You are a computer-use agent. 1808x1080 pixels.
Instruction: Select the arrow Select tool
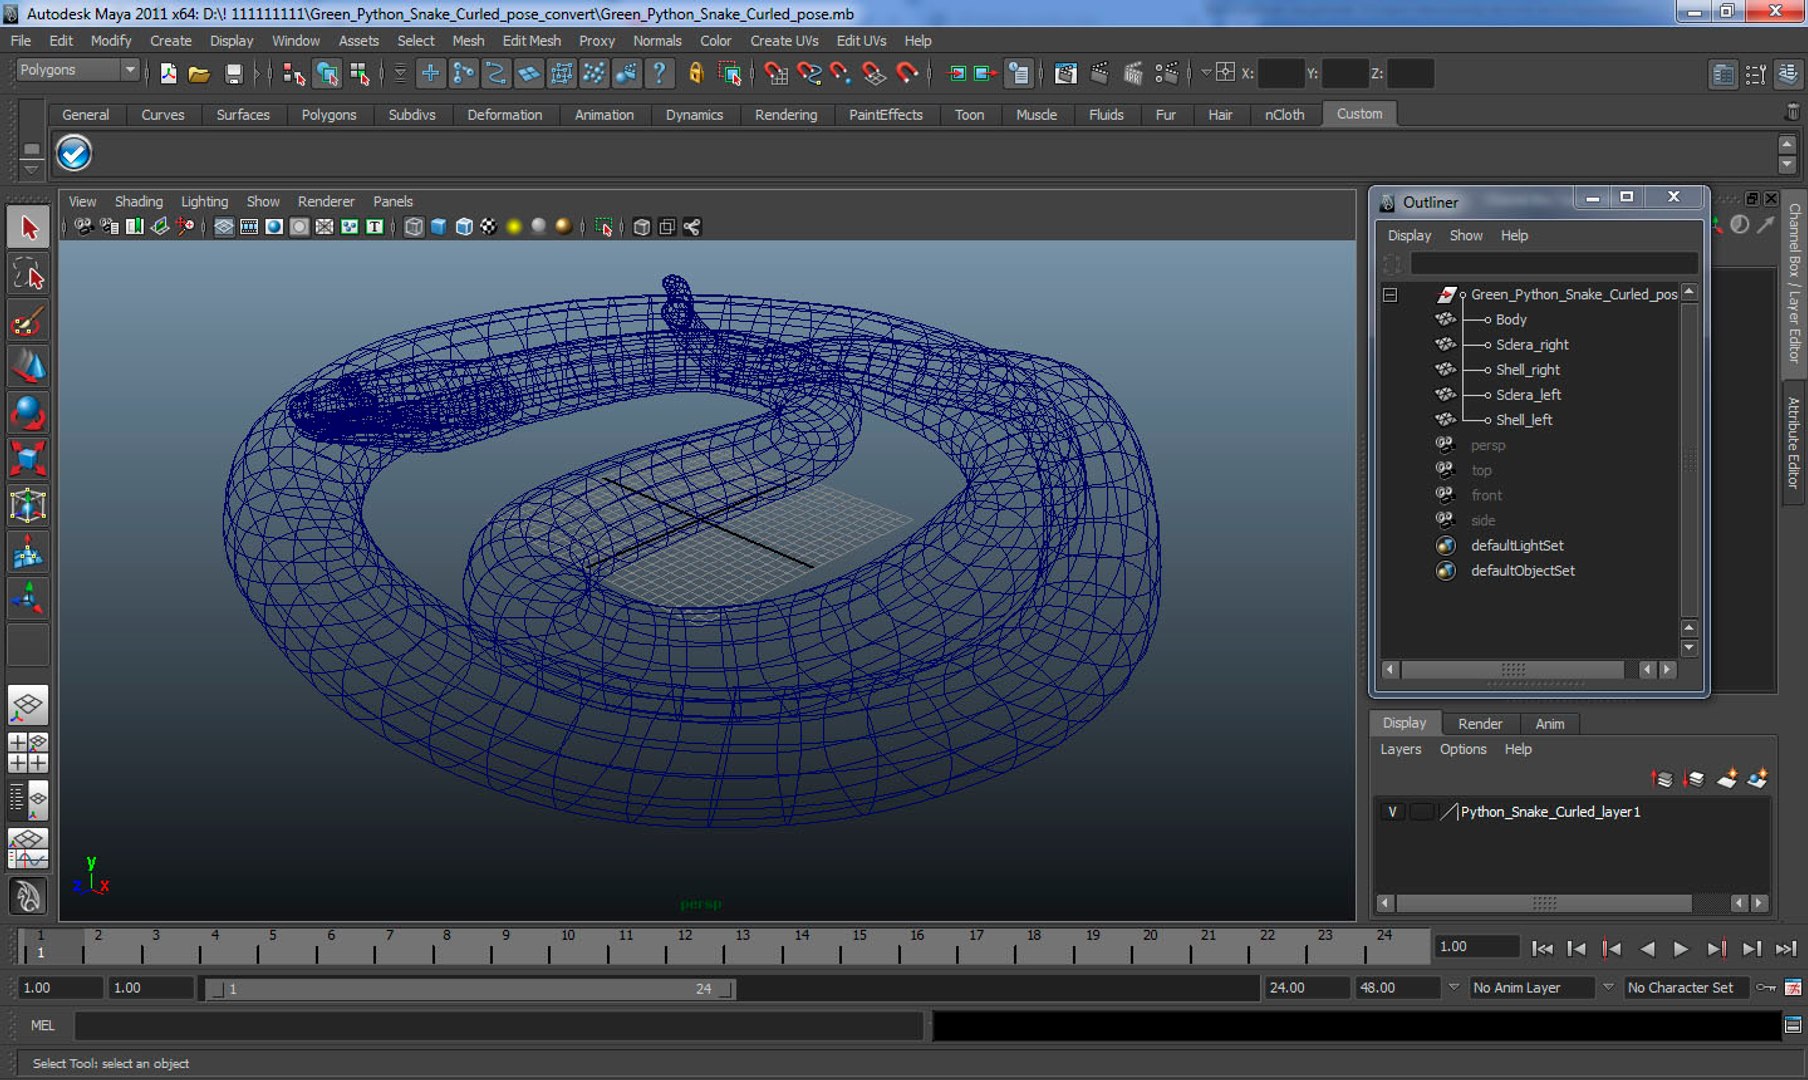(28, 228)
